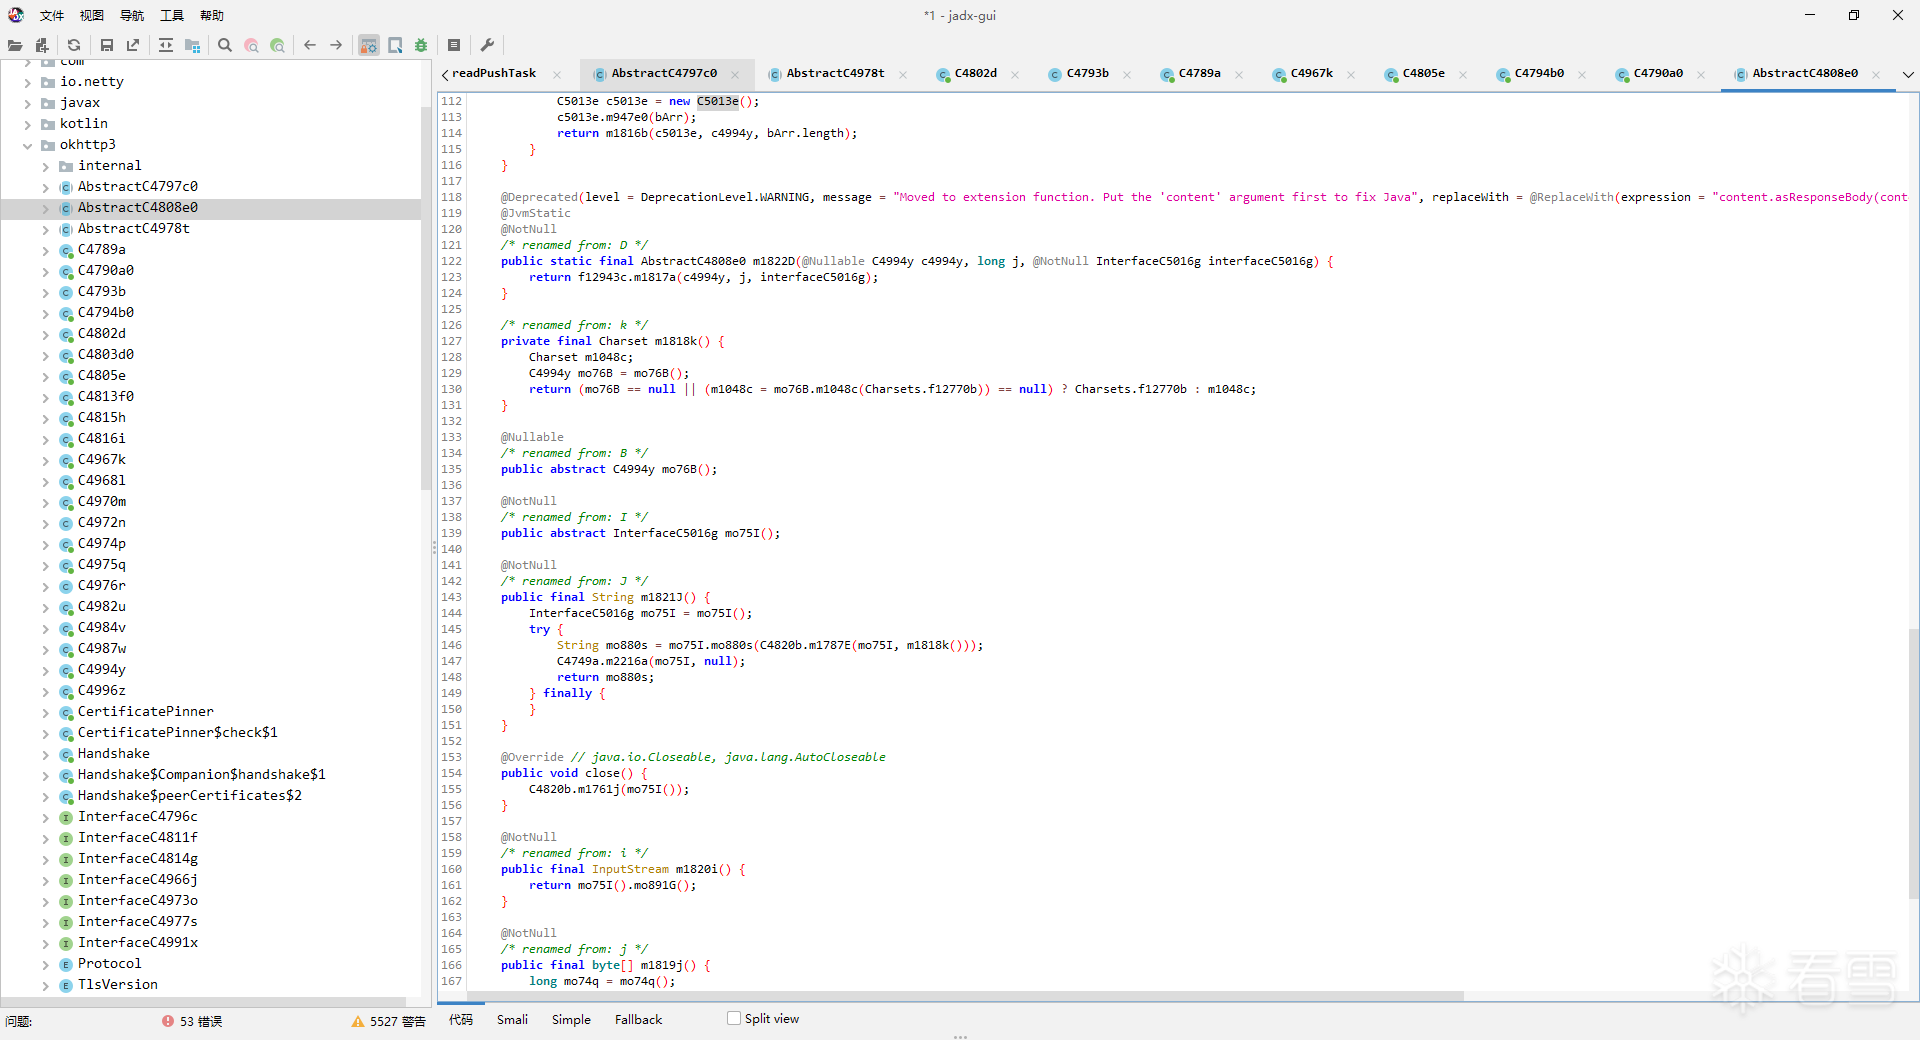Click the add files toolbar icon

click(x=42, y=45)
